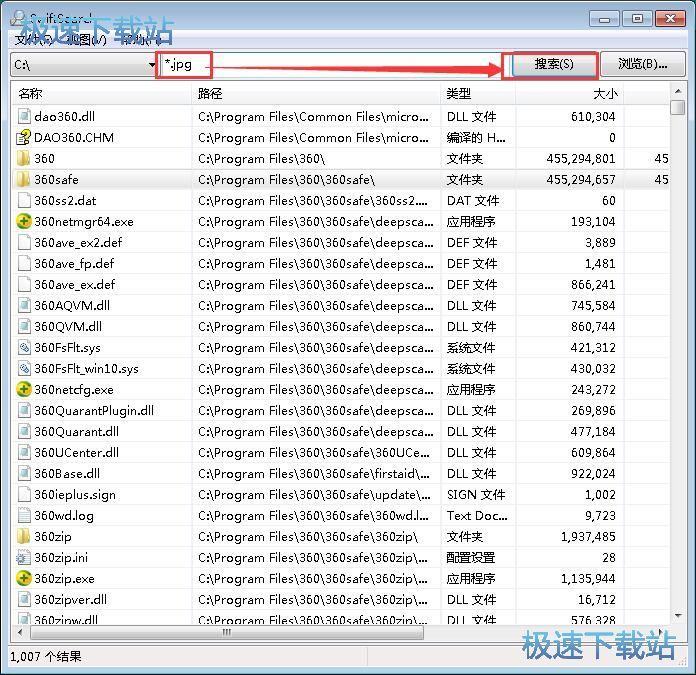Sort by the 名称 column header
Screen dimensions: 696x675
pos(101,94)
